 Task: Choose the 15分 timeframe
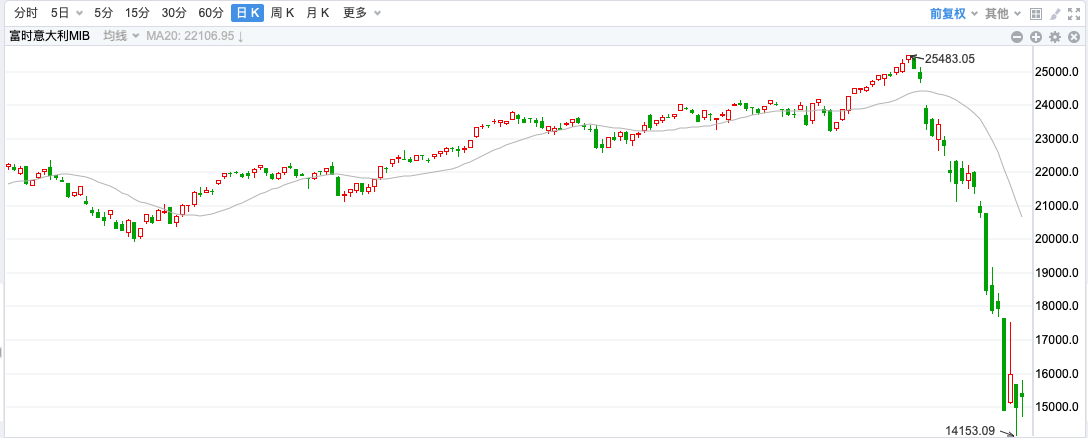pyautogui.click(x=137, y=12)
